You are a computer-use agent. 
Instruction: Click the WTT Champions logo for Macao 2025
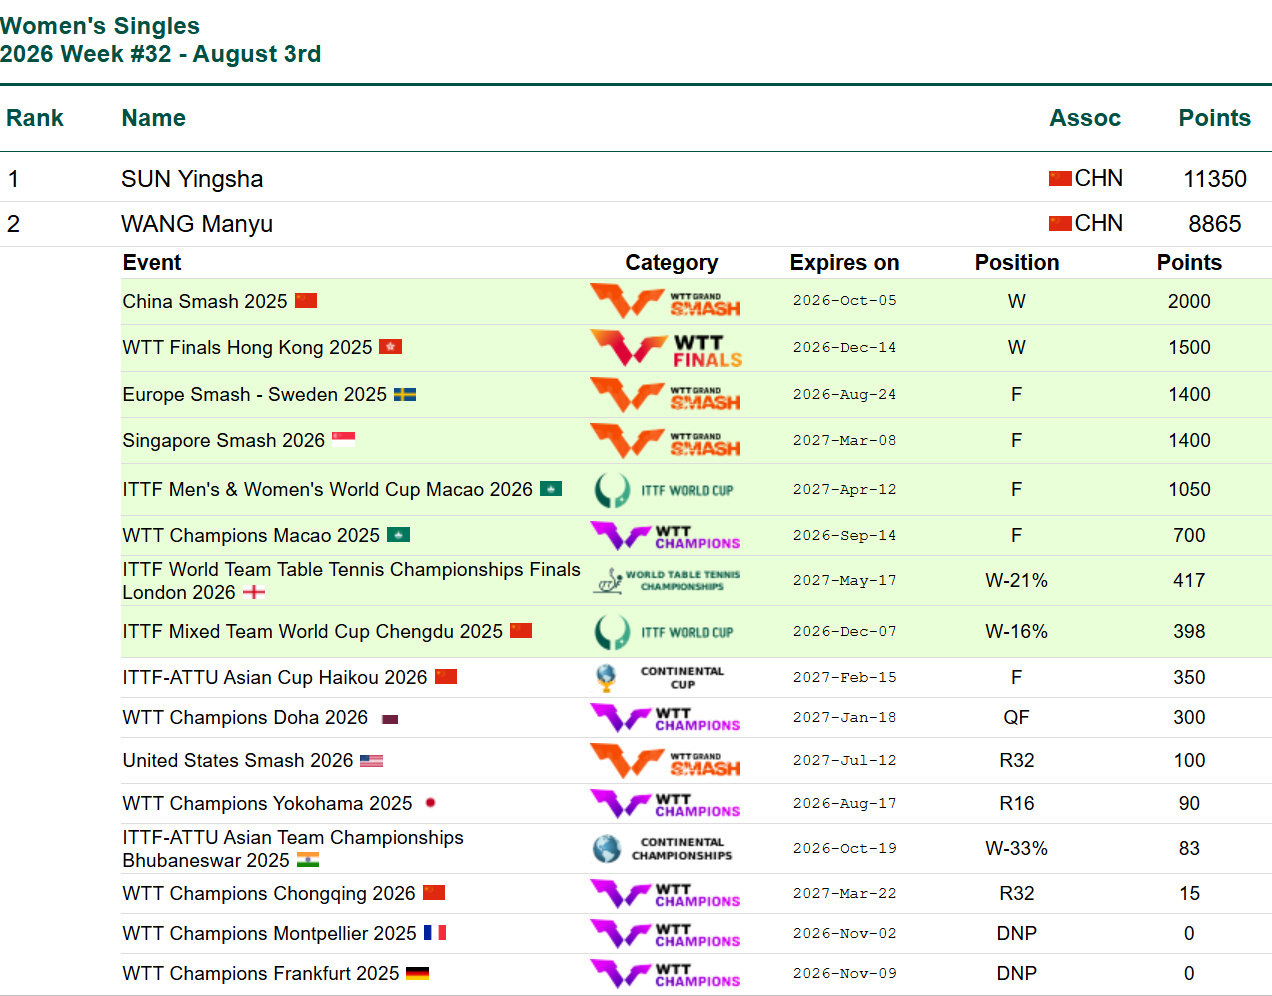click(x=666, y=536)
